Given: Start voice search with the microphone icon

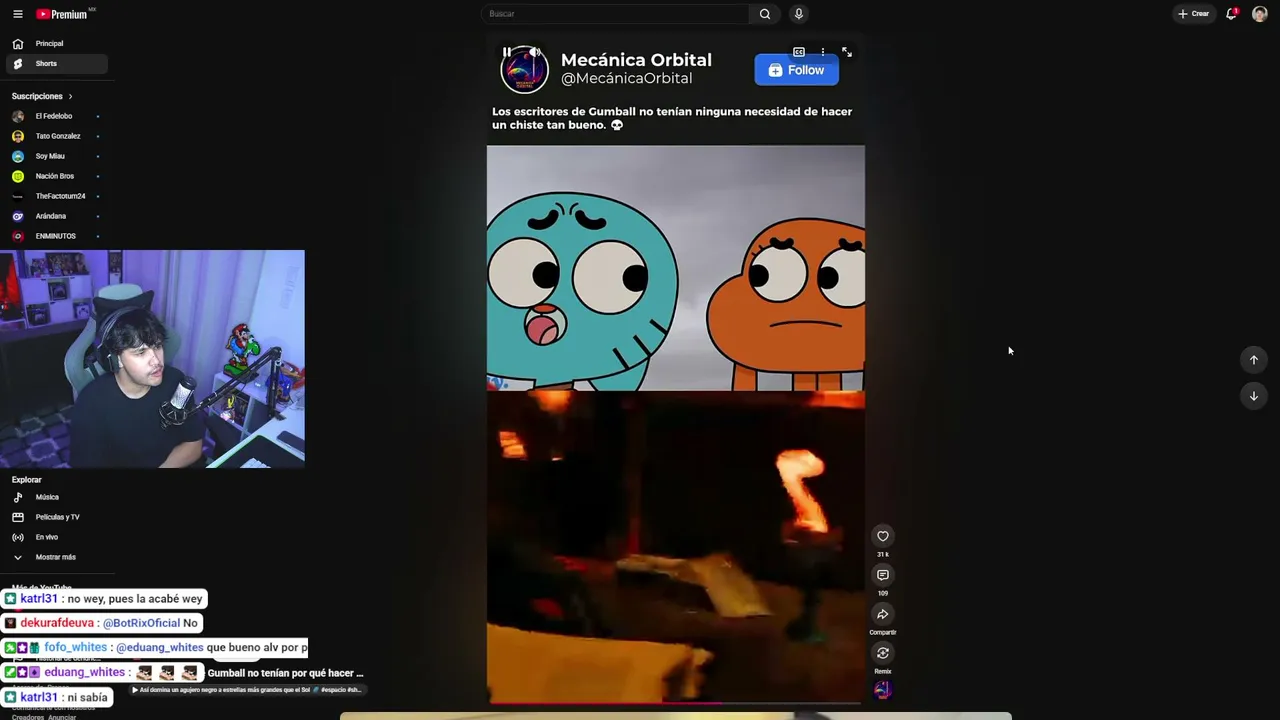Looking at the screenshot, I should [798, 14].
